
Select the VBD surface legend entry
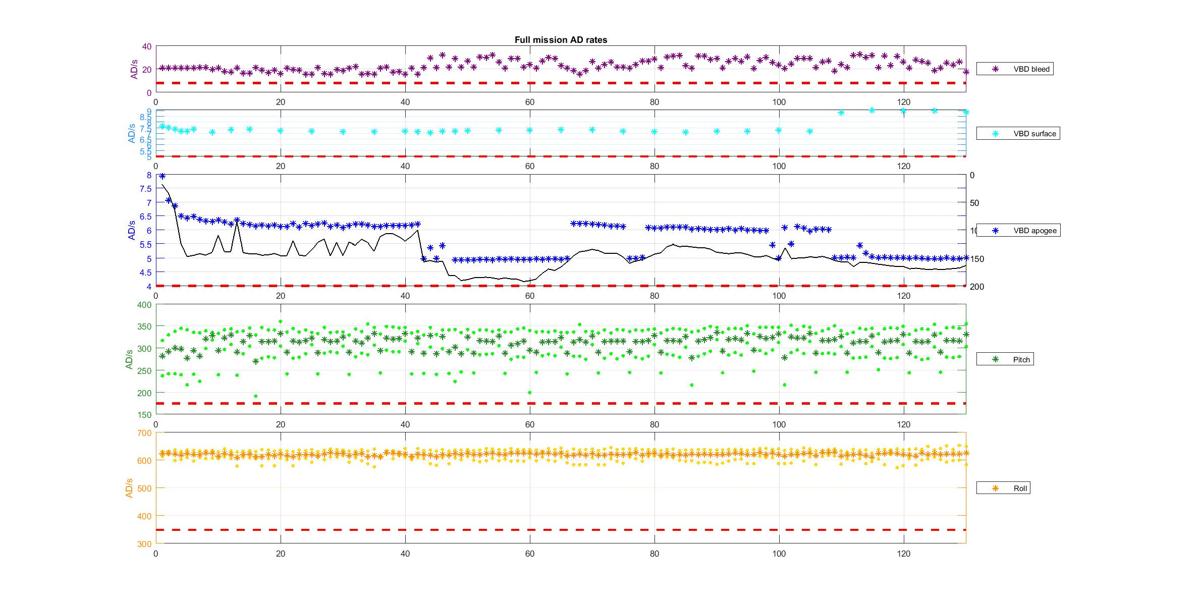click(1020, 133)
